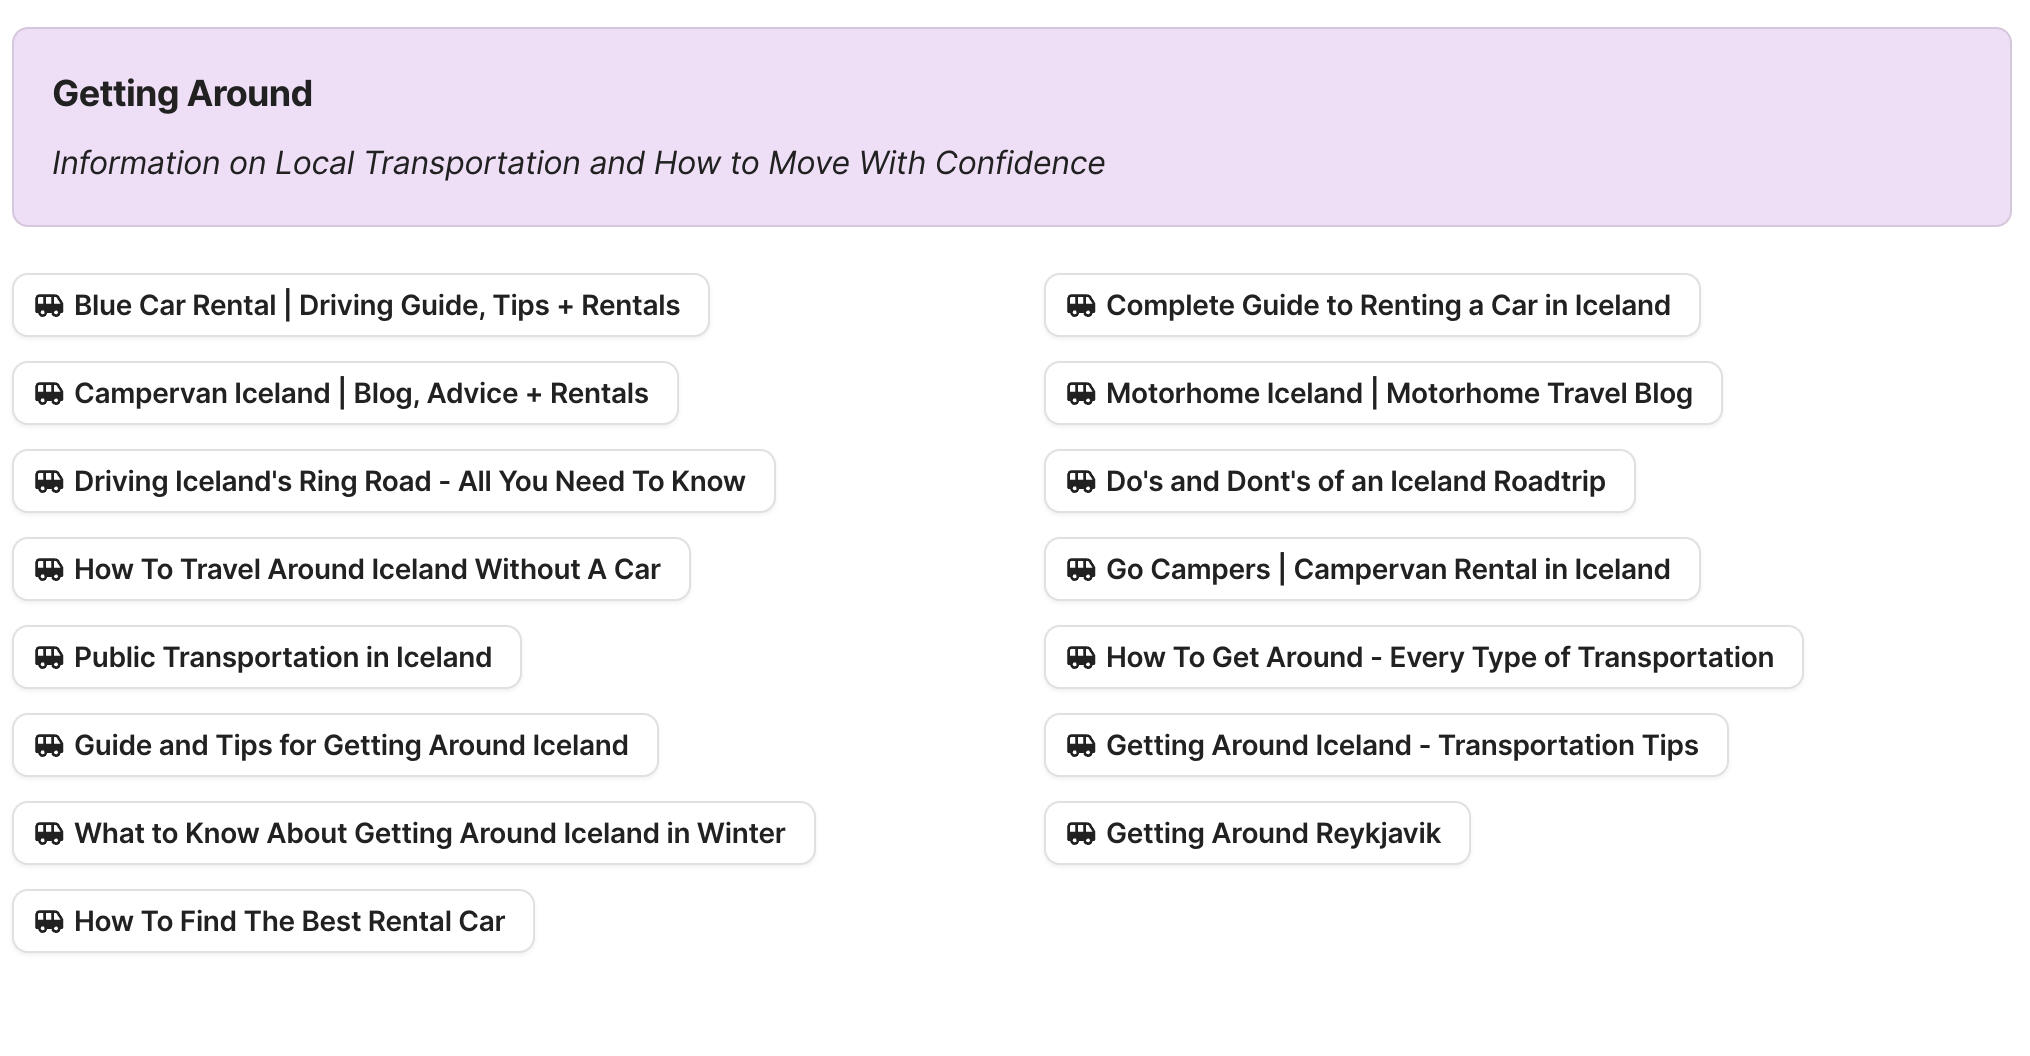Click bus icon by How To Find The Best Rental Car

click(49, 921)
